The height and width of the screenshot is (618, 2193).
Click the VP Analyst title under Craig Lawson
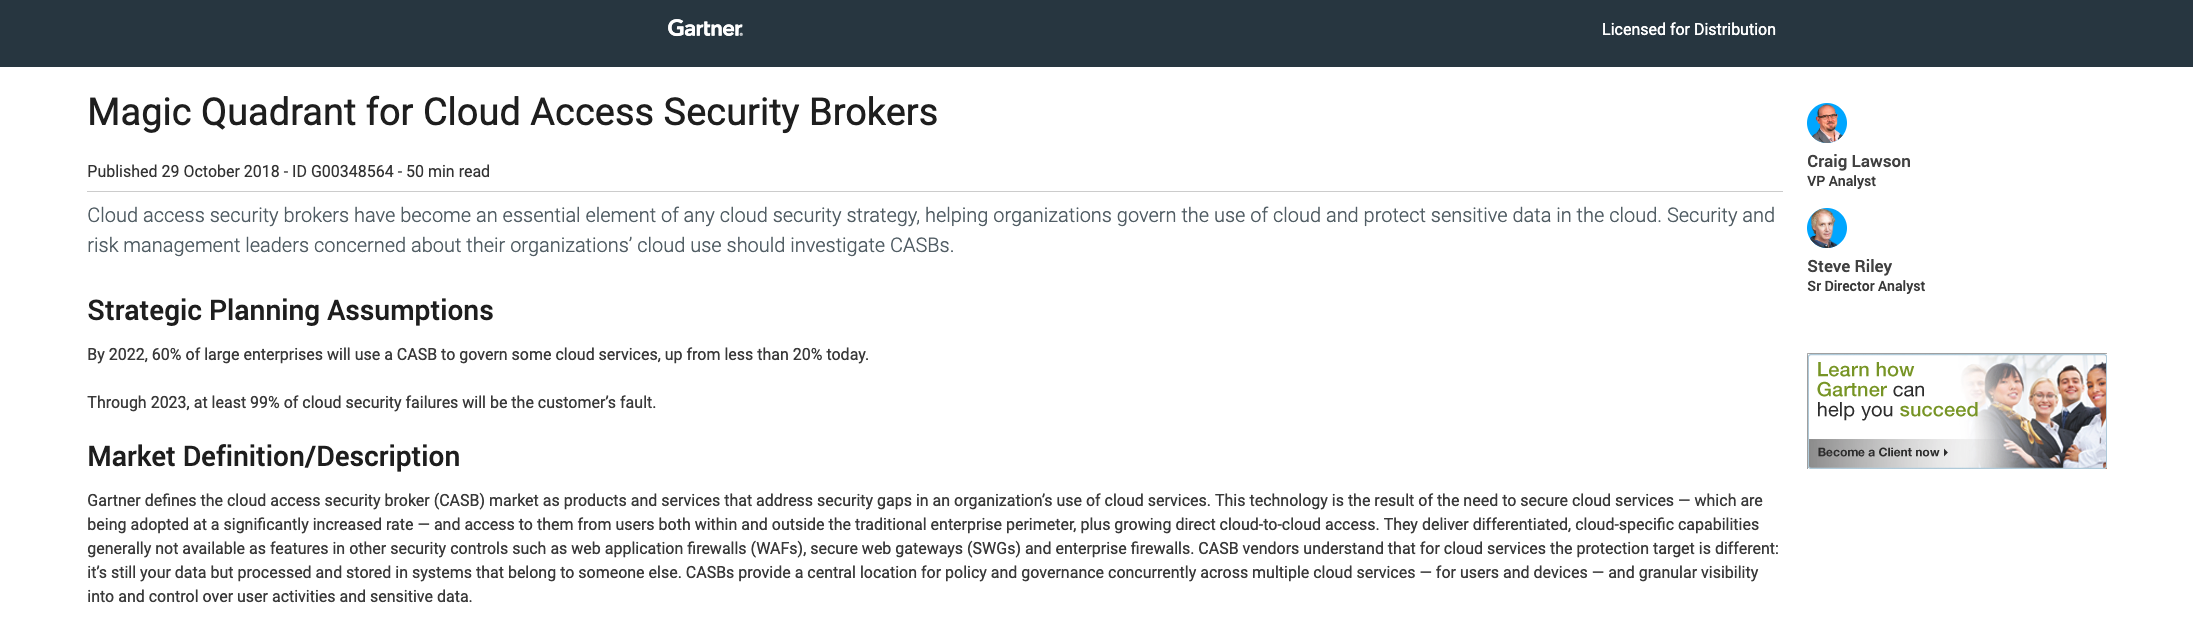pyautogui.click(x=1841, y=181)
